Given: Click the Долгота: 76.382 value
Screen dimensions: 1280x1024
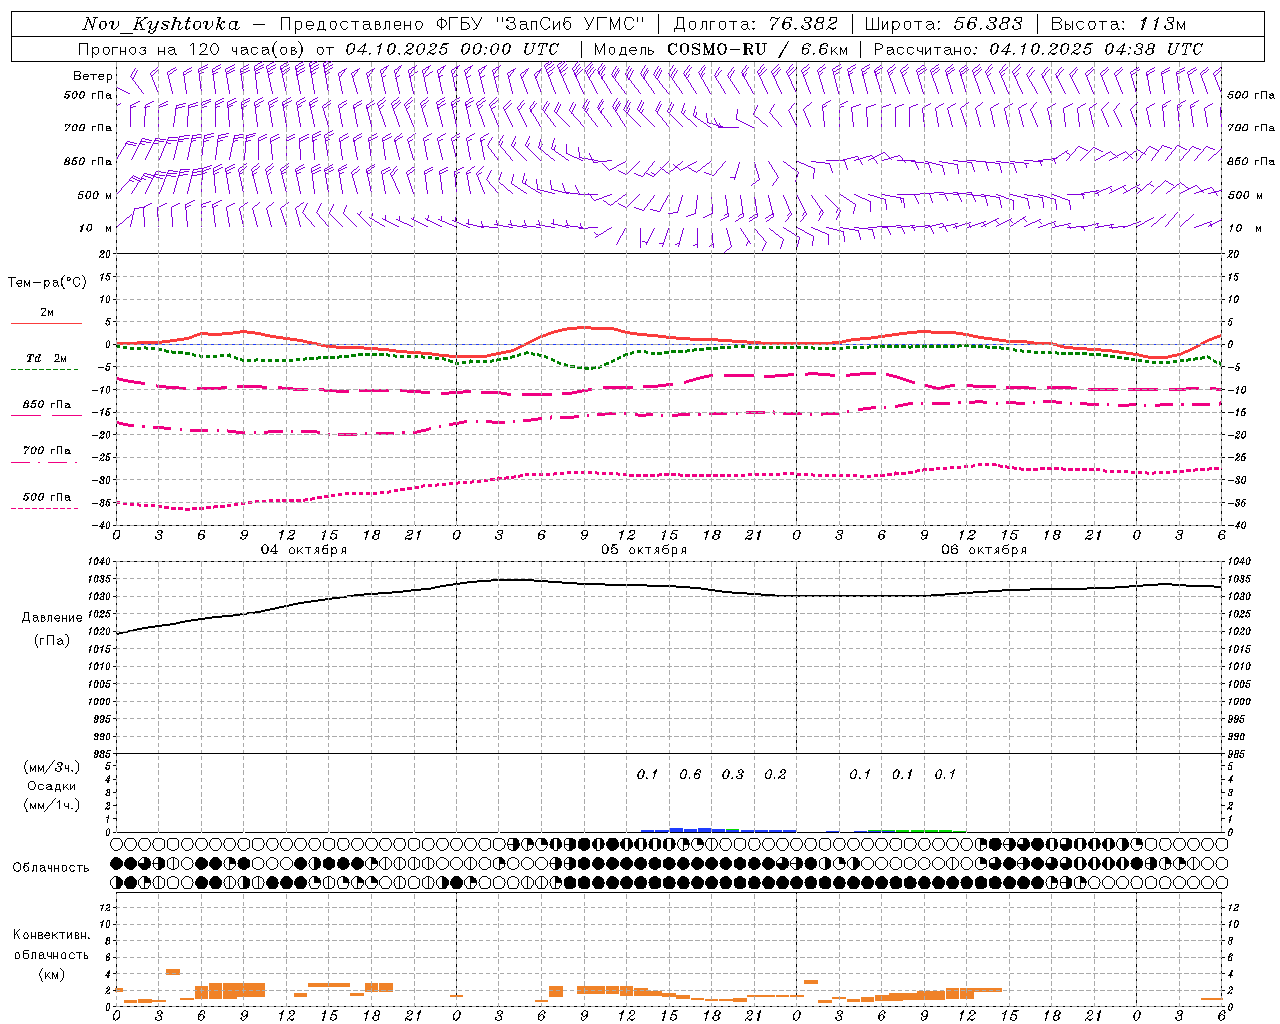Looking at the screenshot, I should (x=758, y=24).
